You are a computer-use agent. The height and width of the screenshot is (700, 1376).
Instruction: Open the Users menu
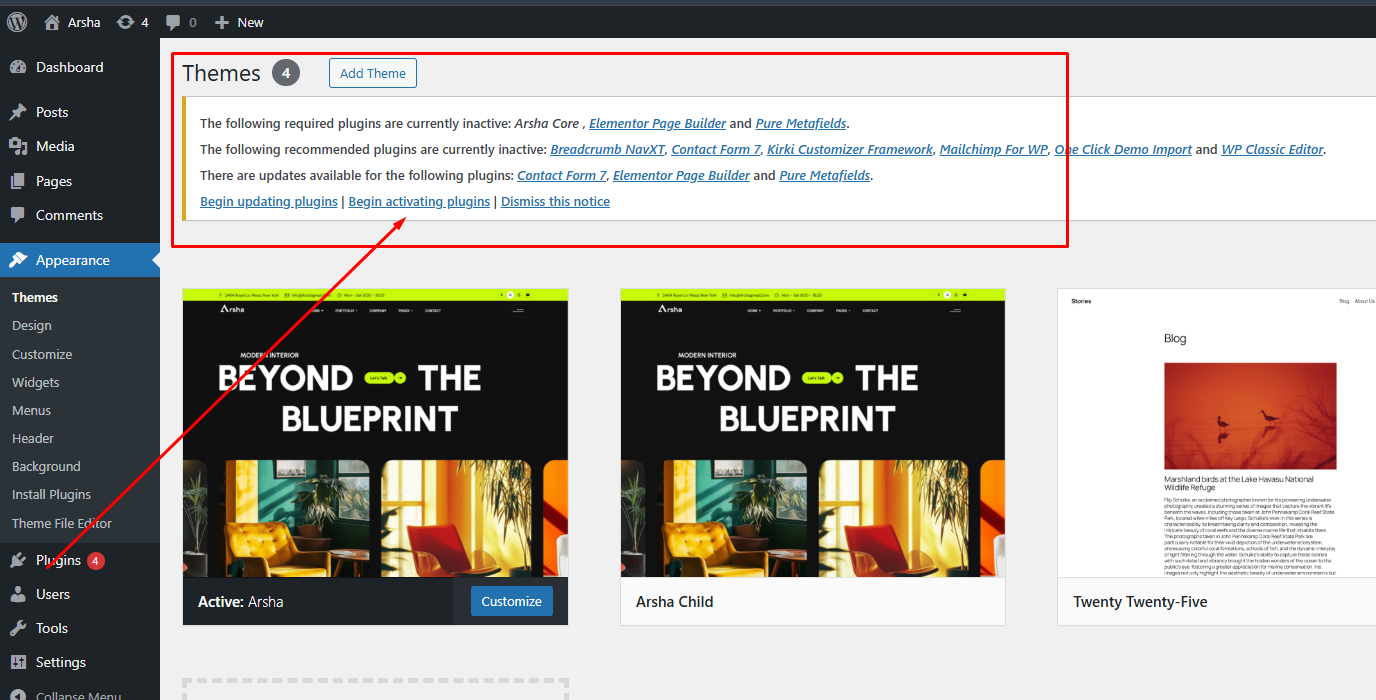80,594
